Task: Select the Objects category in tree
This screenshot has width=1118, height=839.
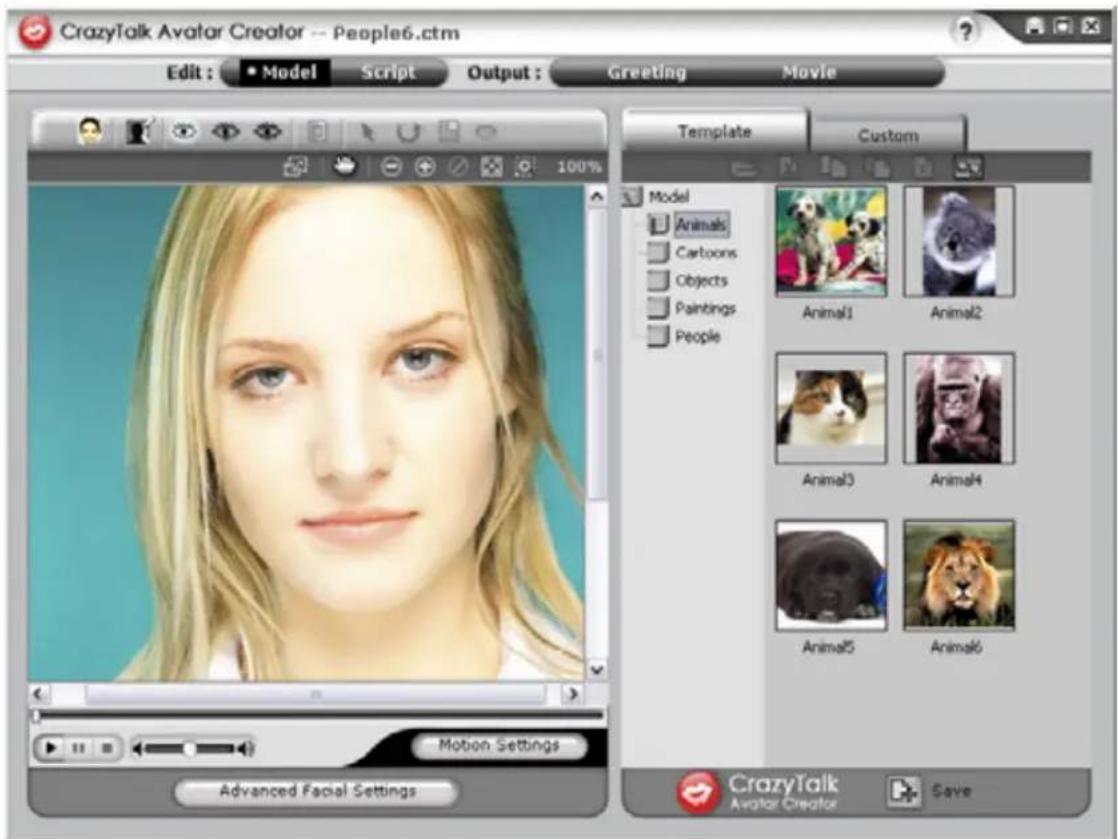Action: [x=701, y=280]
